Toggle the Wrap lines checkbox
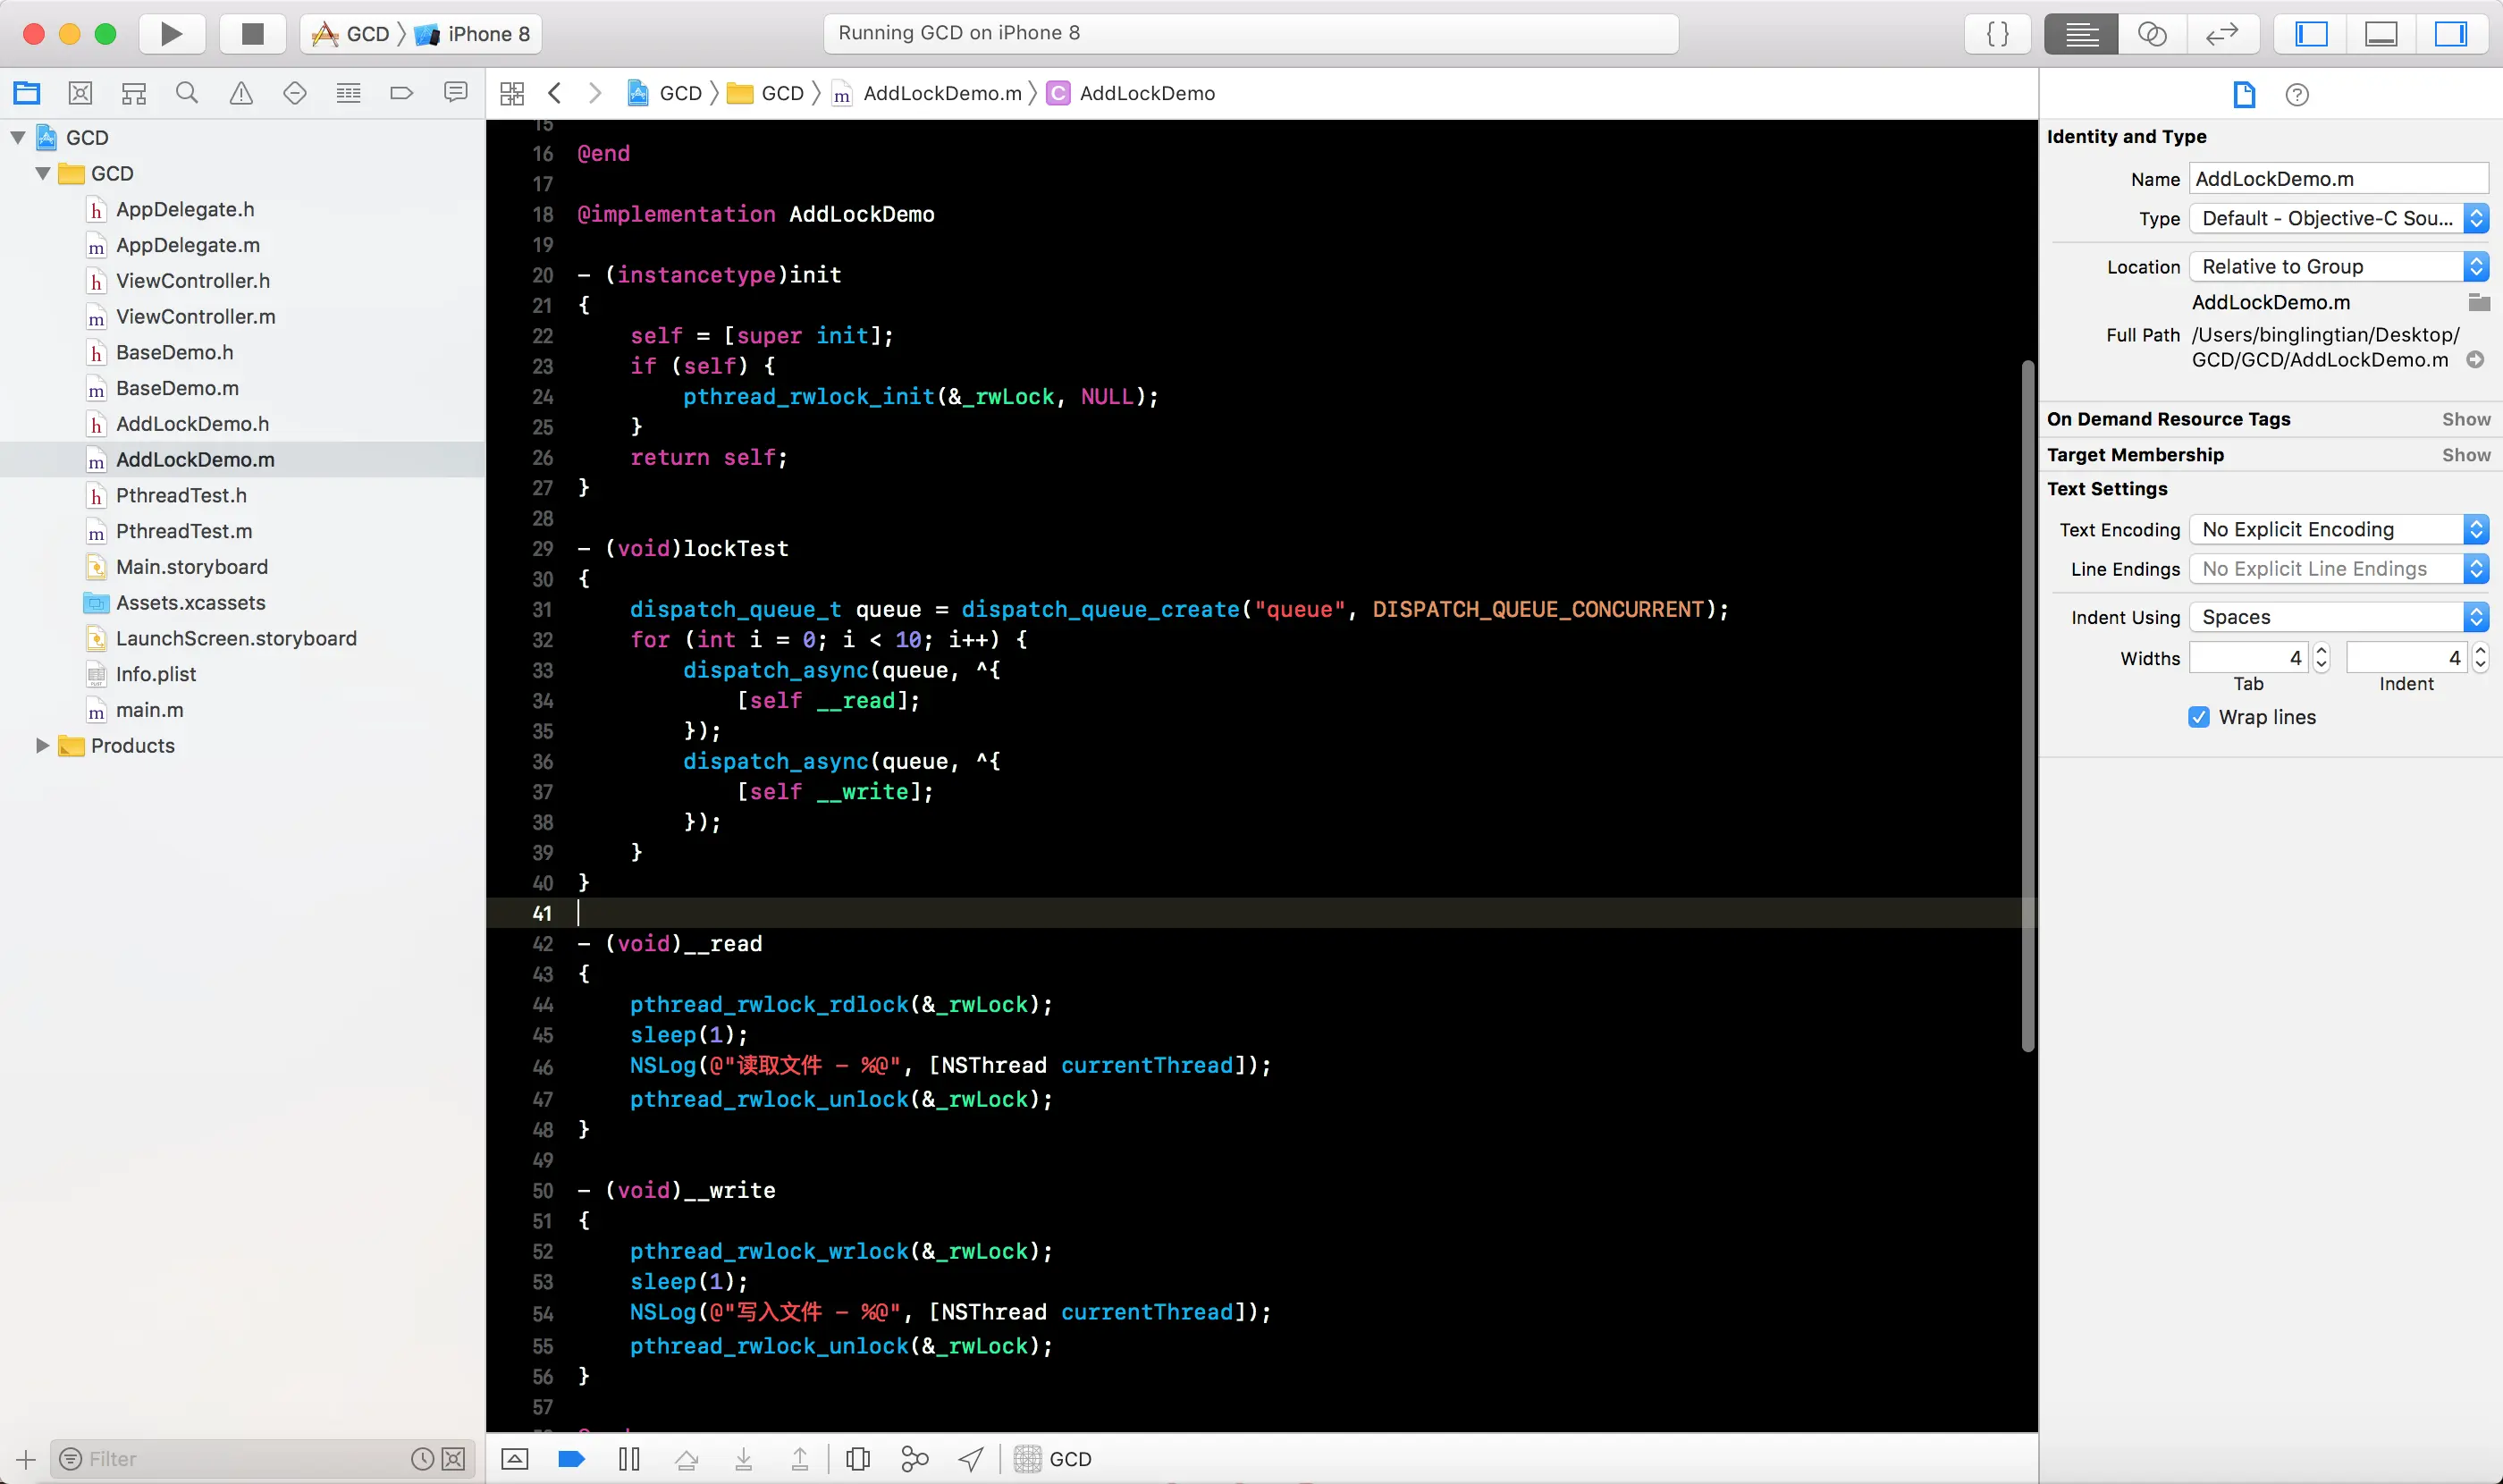Viewport: 2503px width, 1484px height. point(2198,717)
